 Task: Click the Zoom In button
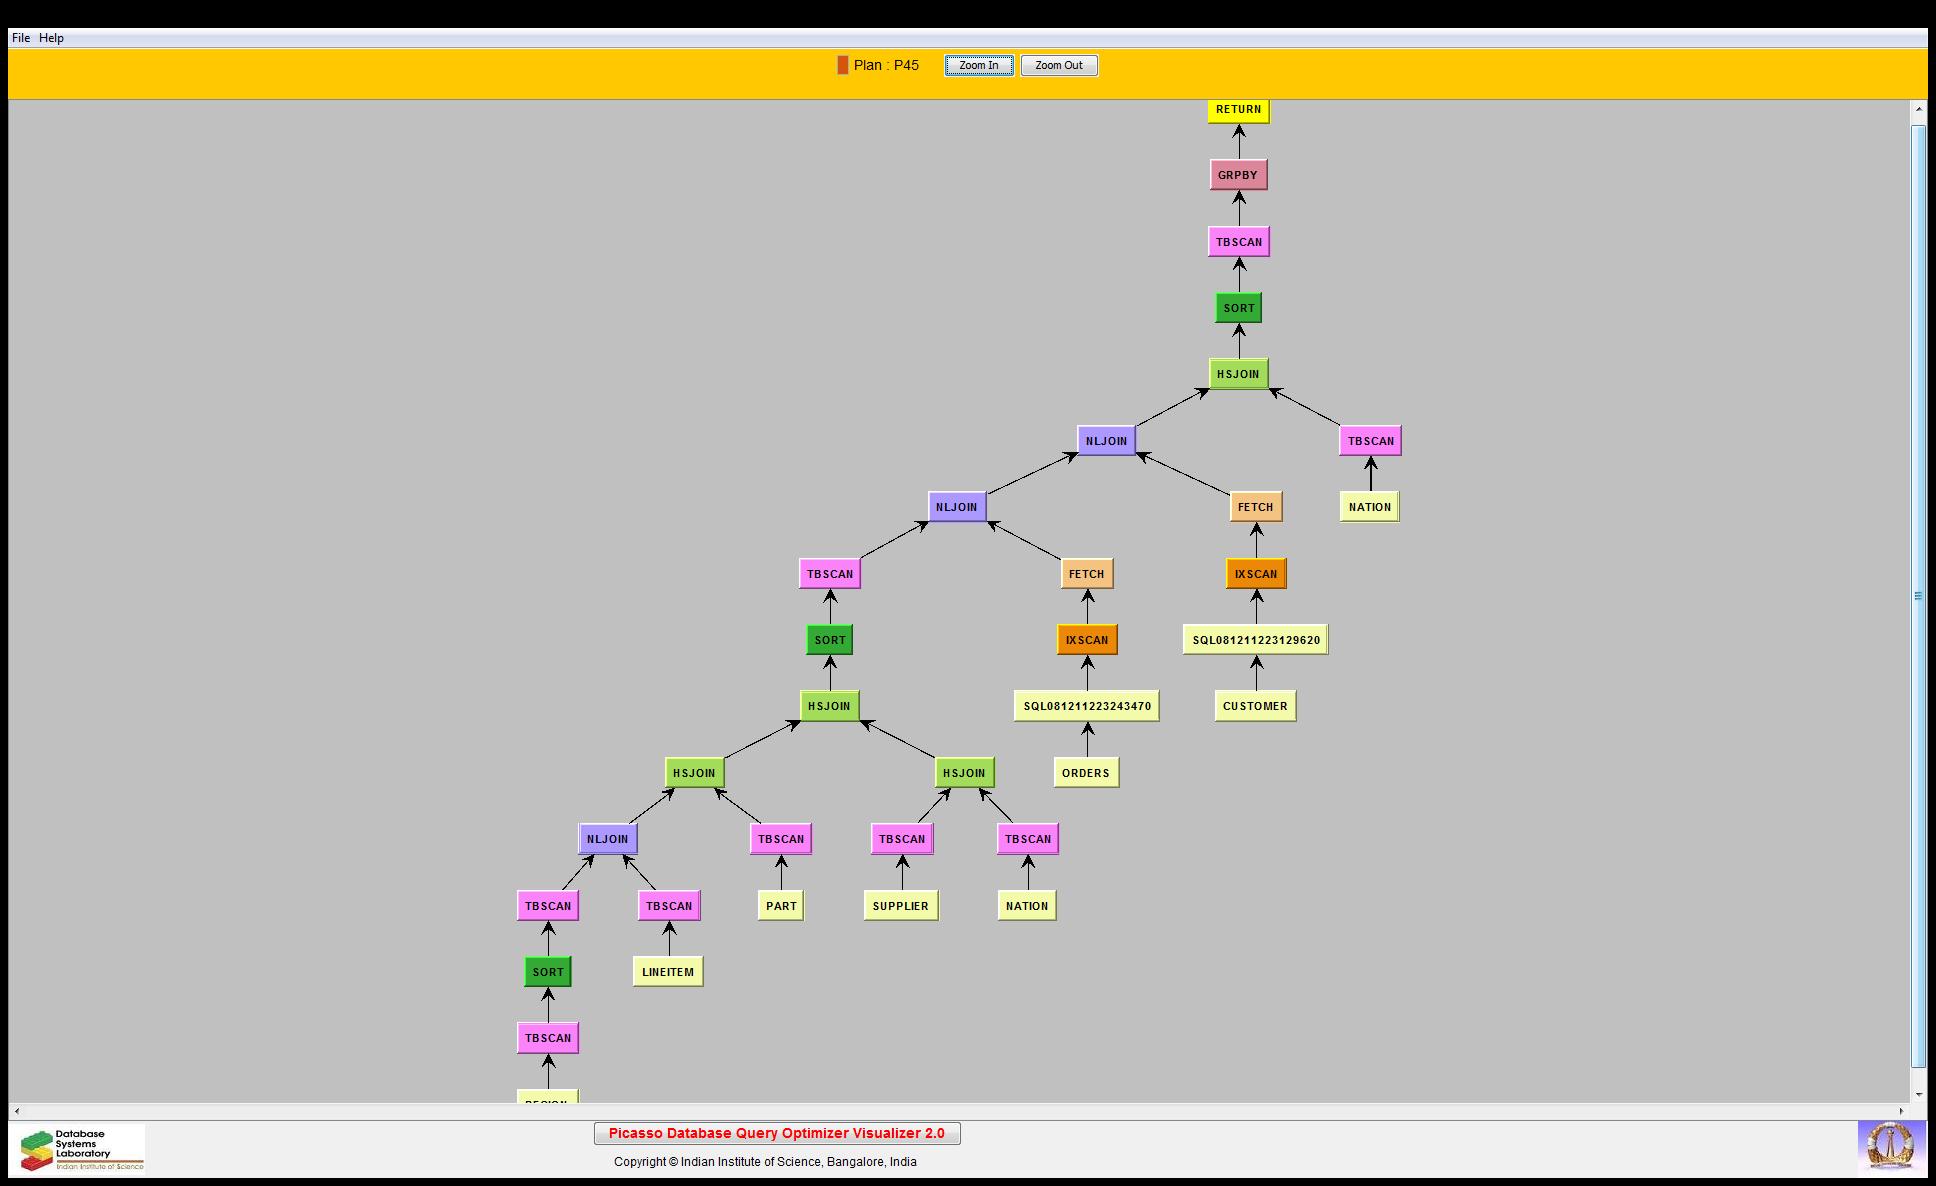(978, 65)
